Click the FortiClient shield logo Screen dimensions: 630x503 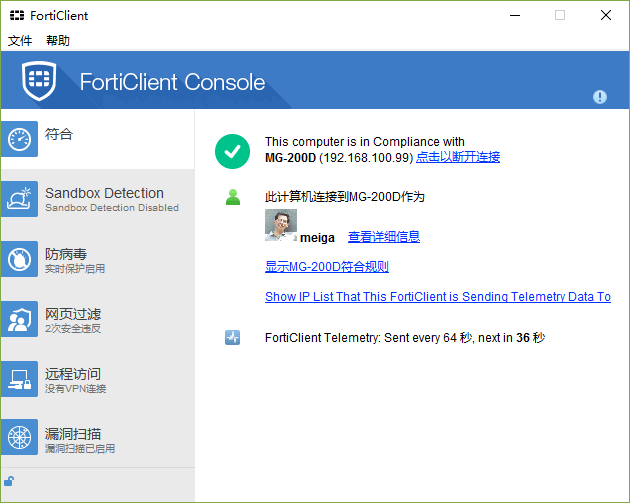pos(39,81)
